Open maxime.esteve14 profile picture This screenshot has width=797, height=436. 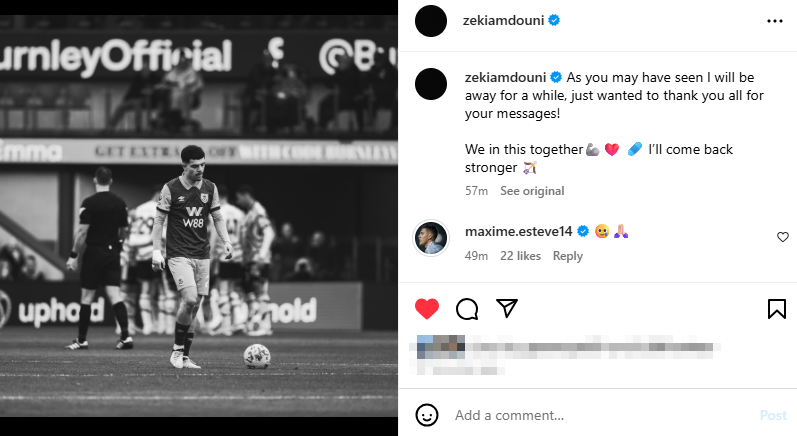pos(431,238)
